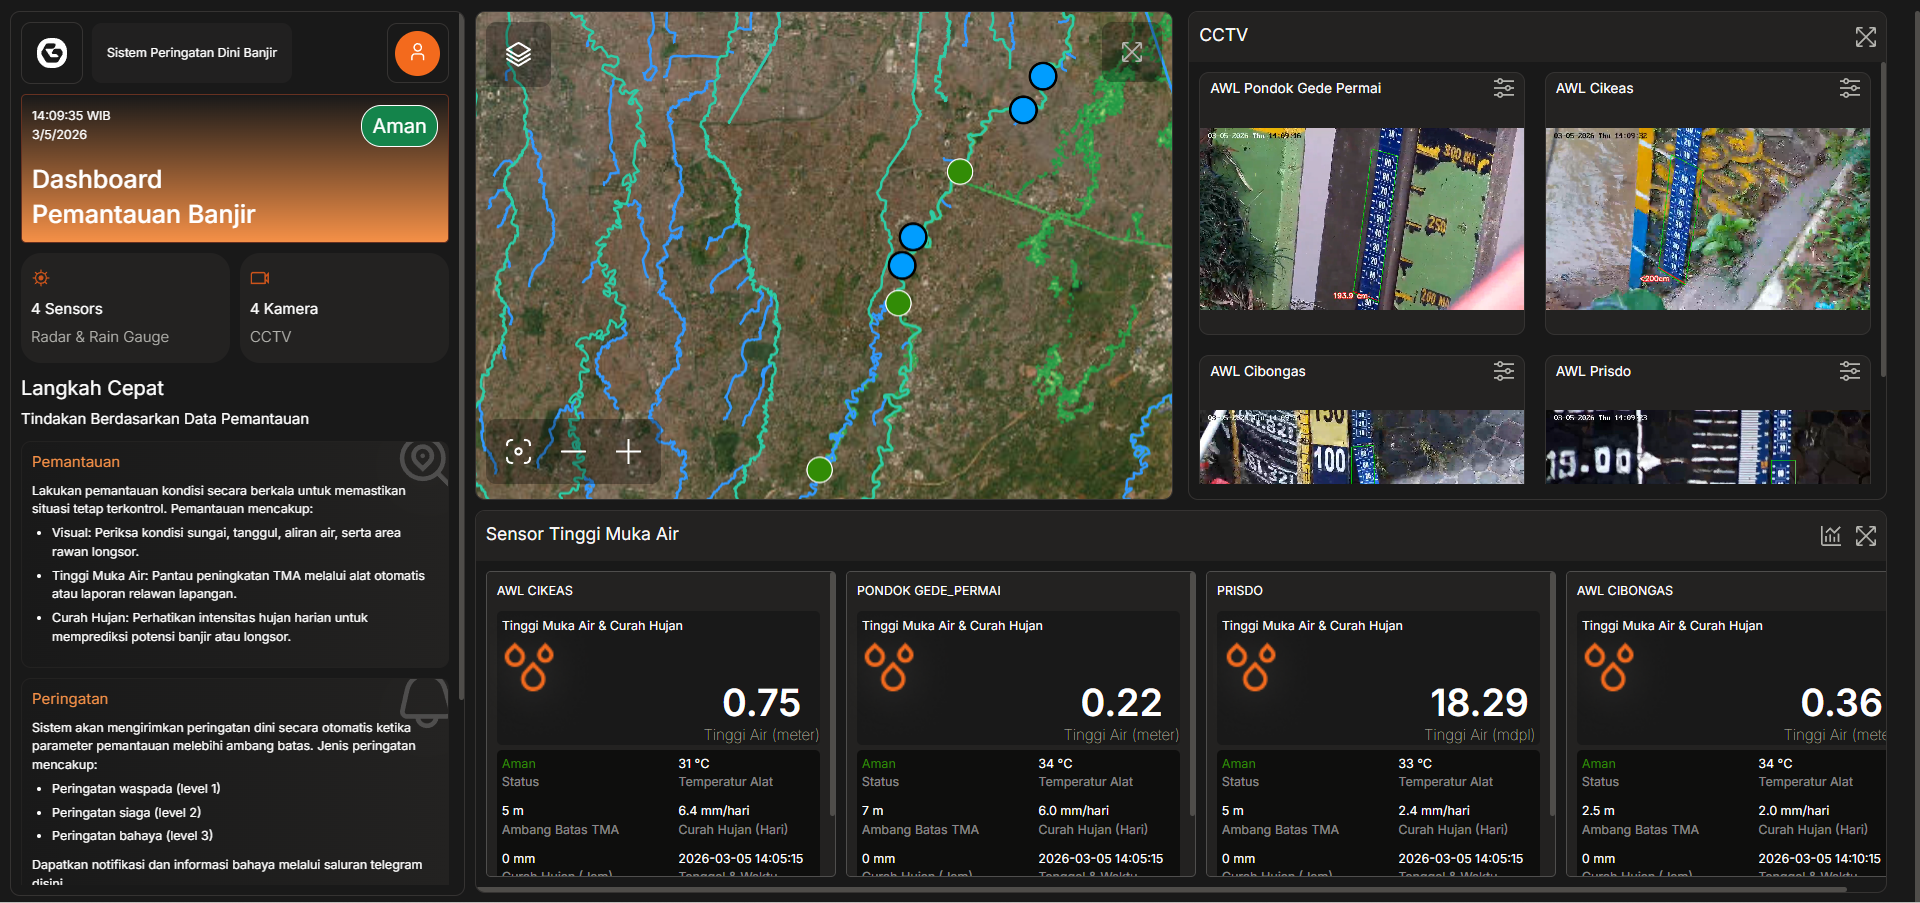Open chart view for Sensor Tinggi Muka Air
The image size is (1920, 903).
click(1830, 535)
